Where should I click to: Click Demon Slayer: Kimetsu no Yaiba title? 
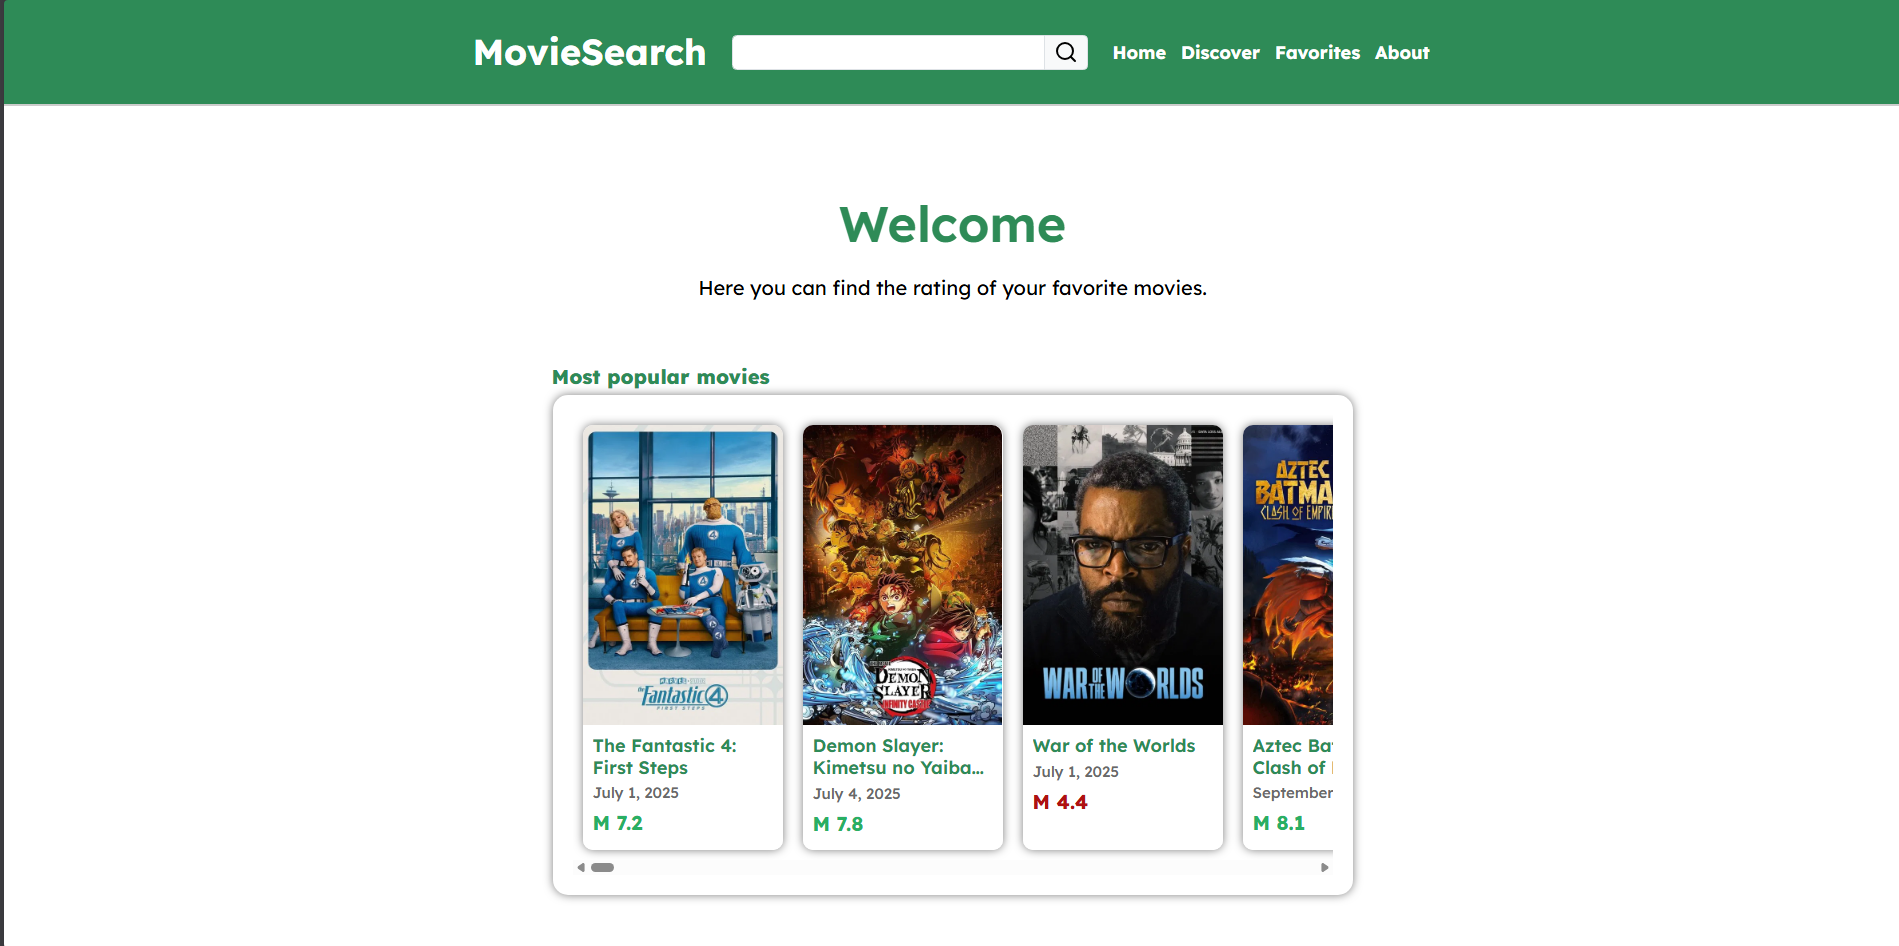pyautogui.click(x=898, y=757)
